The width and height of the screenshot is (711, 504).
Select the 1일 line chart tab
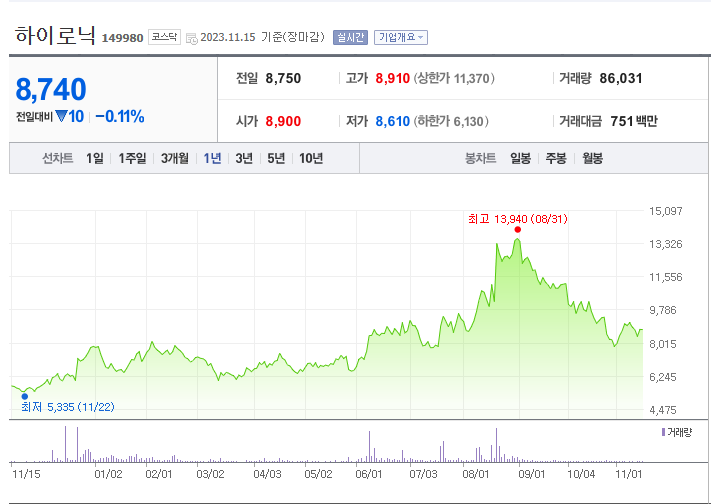[95, 158]
